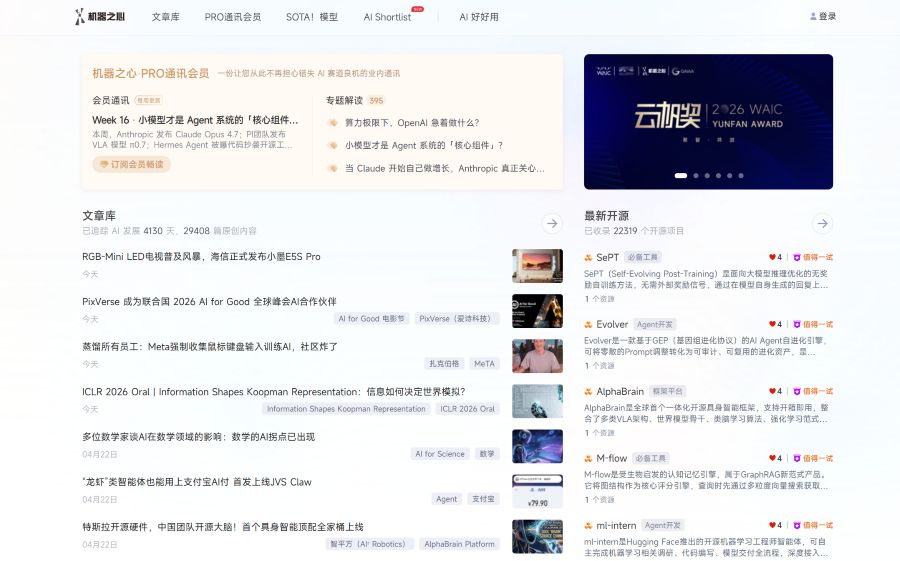Open article 多位数学家谈AI在数学领域的影响
Screen dimensions: 900x561
[198, 437]
